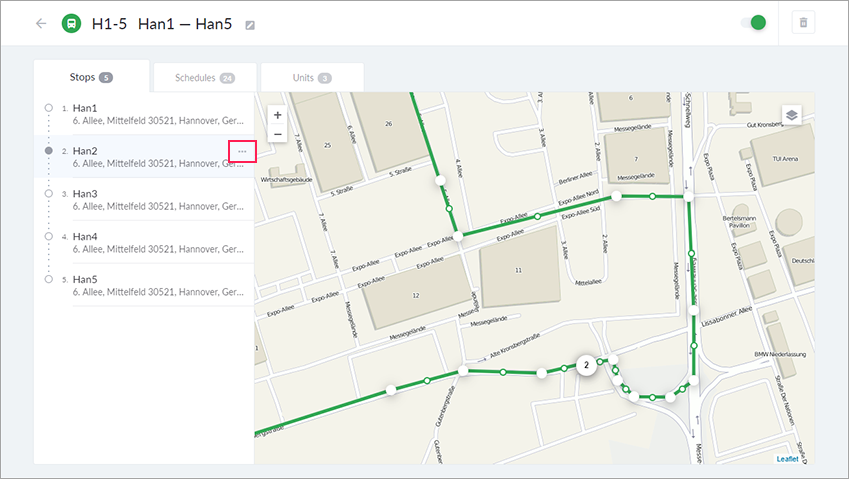Zoom in the map with plus button
Screen dimensions: 849x479
pos(278,115)
